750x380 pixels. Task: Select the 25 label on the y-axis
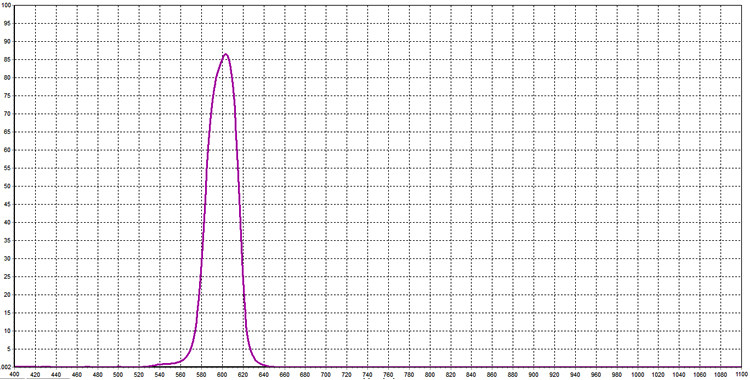(8, 277)
